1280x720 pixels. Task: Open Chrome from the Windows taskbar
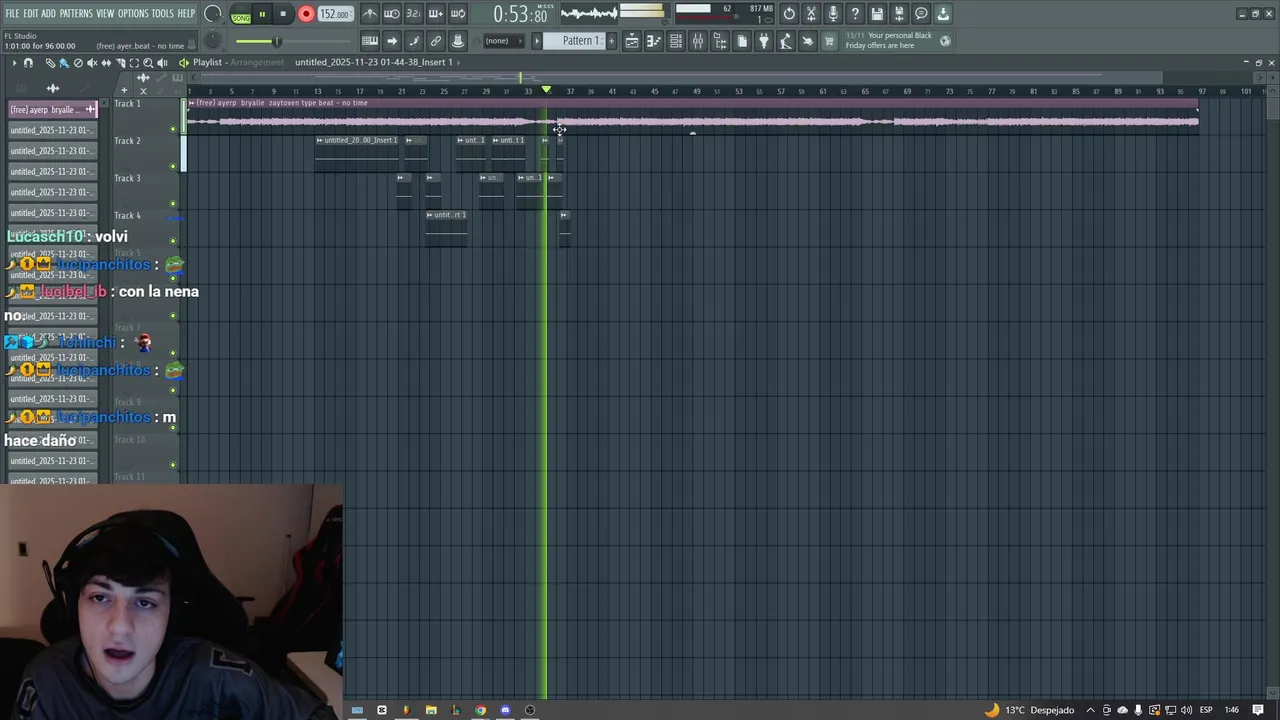click(480, 710)
